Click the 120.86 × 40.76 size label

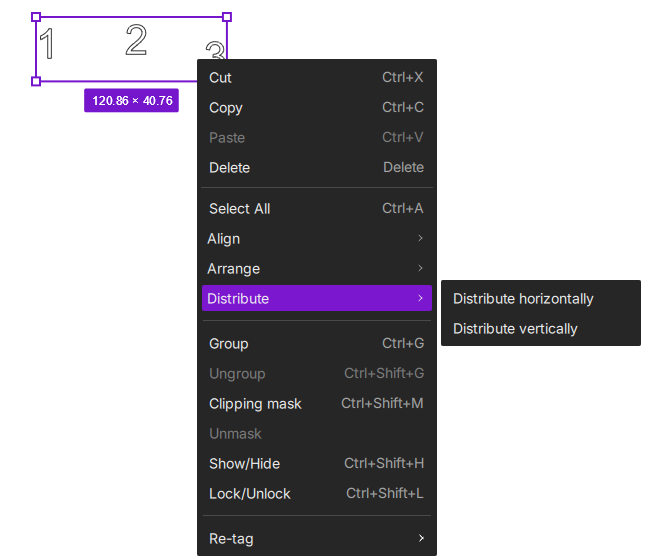(132, 101)
